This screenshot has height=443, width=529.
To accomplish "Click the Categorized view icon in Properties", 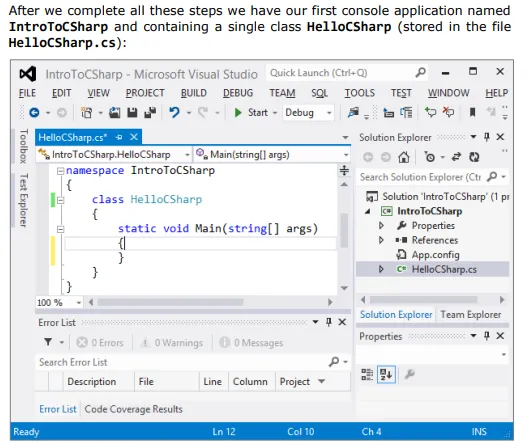I will click(367, 374).
